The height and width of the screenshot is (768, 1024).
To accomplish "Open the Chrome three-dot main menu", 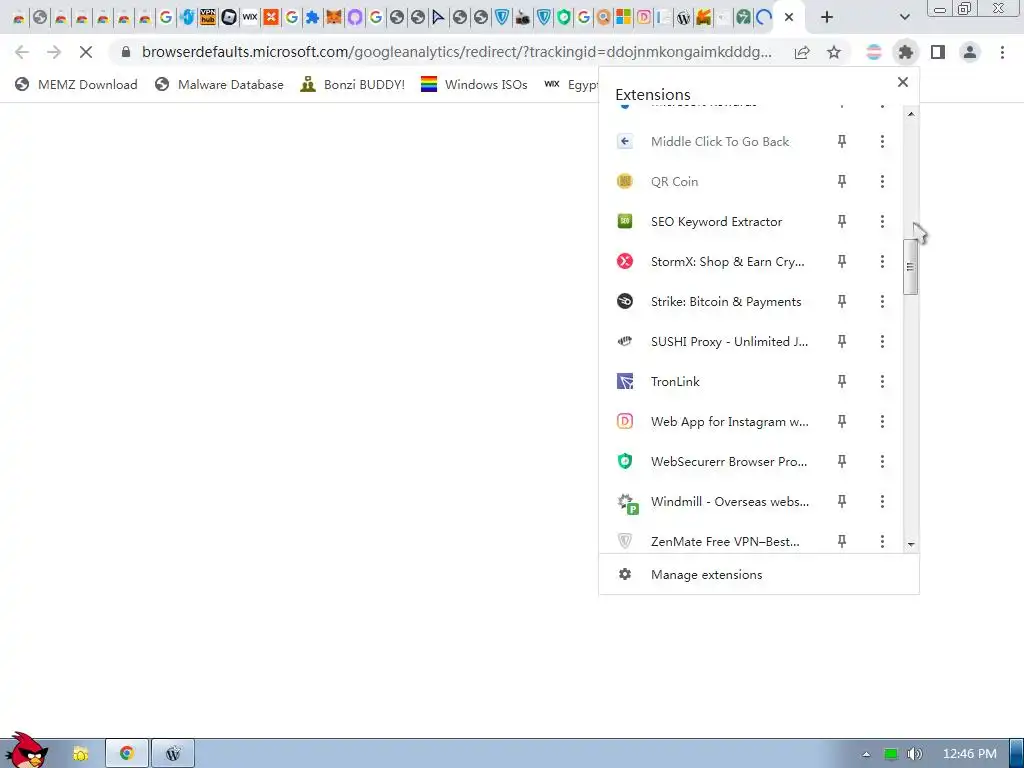I will tap(1002, 52).
